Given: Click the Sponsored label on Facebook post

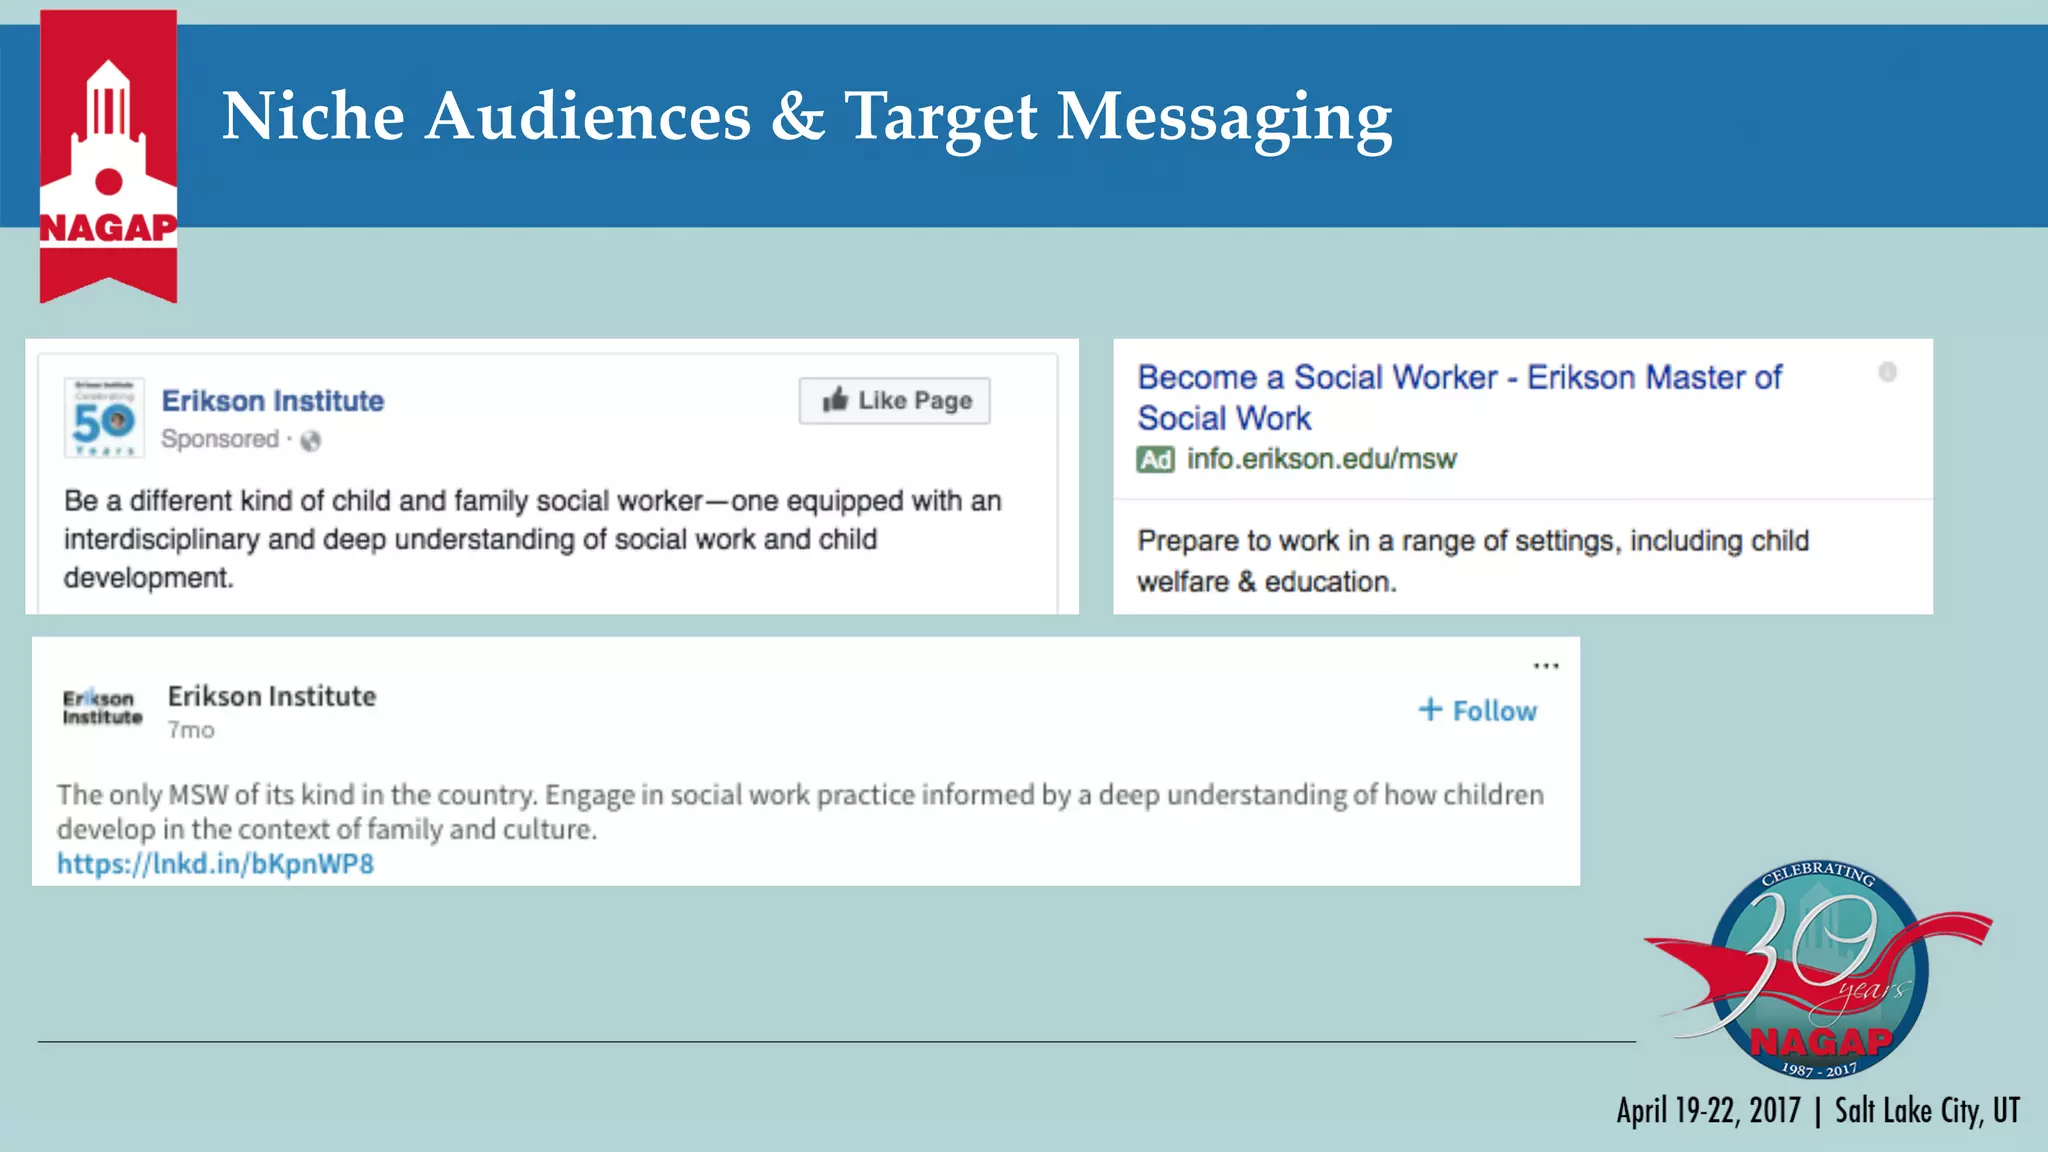Looking at the screenshot, I should [220, 439].
